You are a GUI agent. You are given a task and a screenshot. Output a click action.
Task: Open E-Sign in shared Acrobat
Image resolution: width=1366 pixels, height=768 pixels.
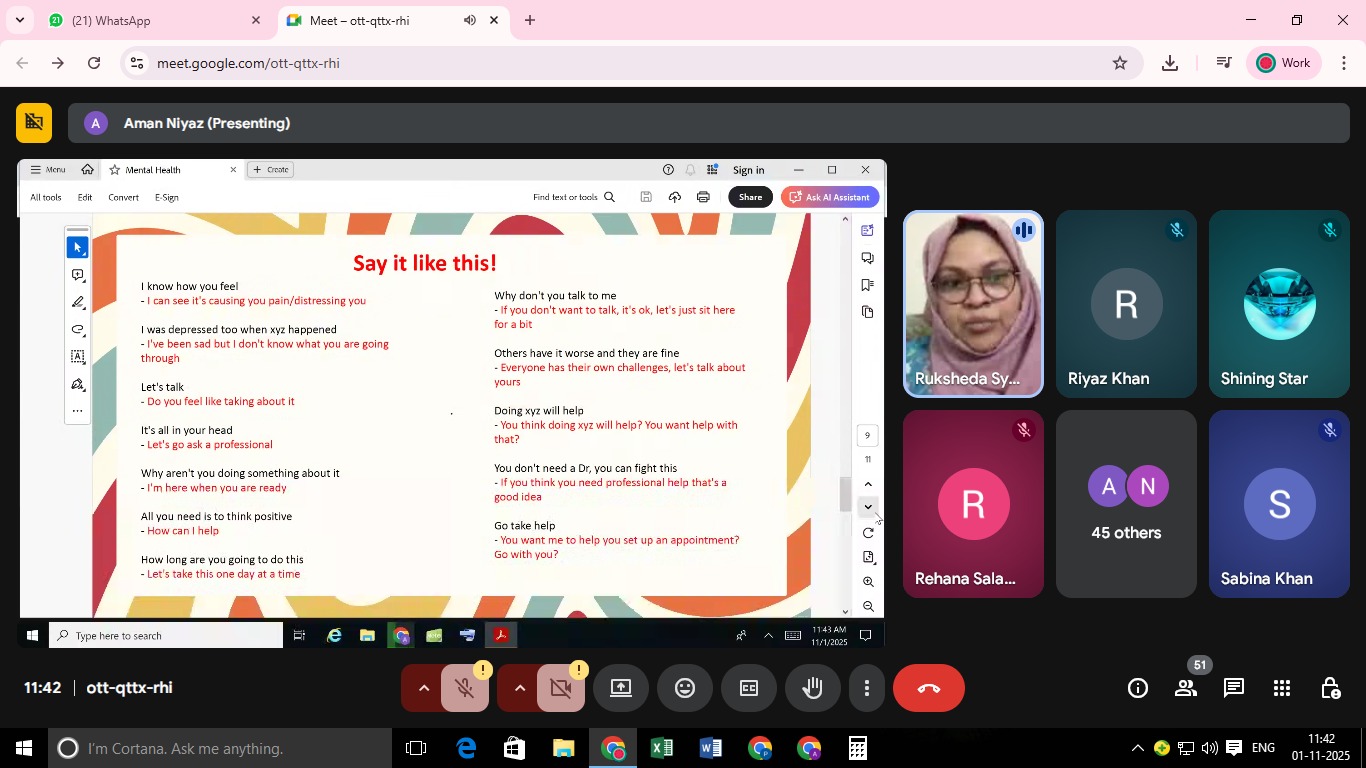(167, 198)
